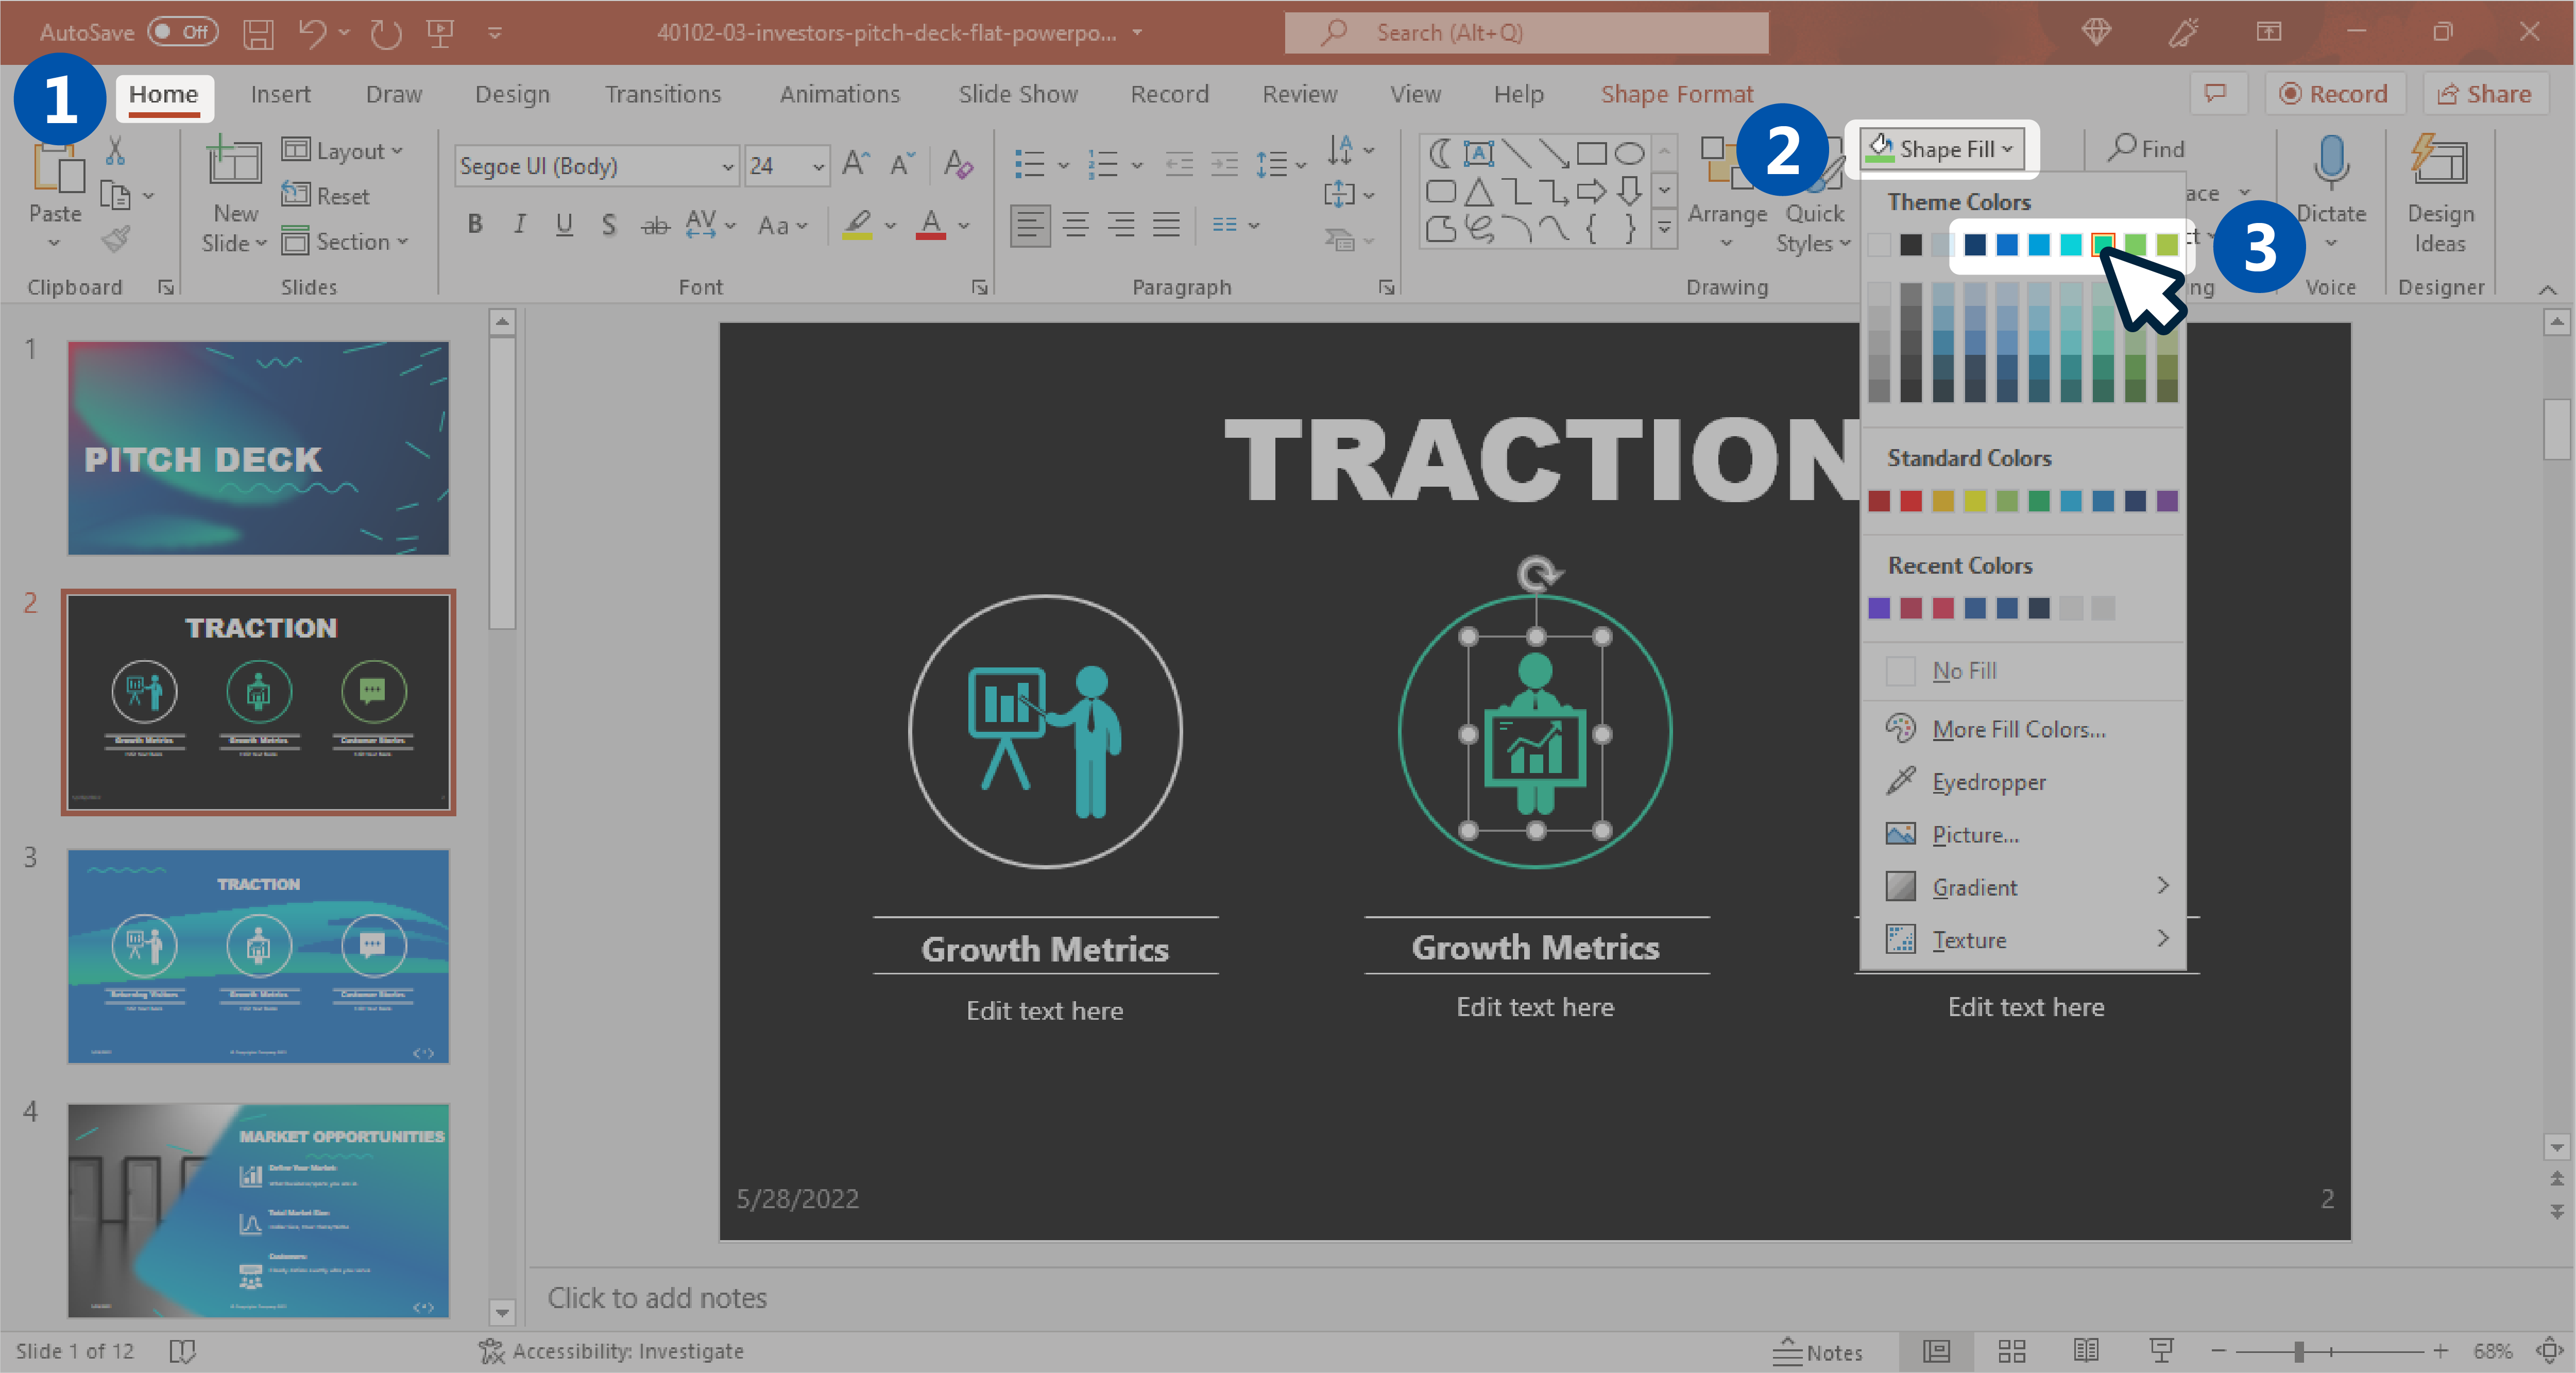Toggle text Shadow formatting
Image resolution: width=2576 pixels, height=1373 pixels.
click(609, 224)
